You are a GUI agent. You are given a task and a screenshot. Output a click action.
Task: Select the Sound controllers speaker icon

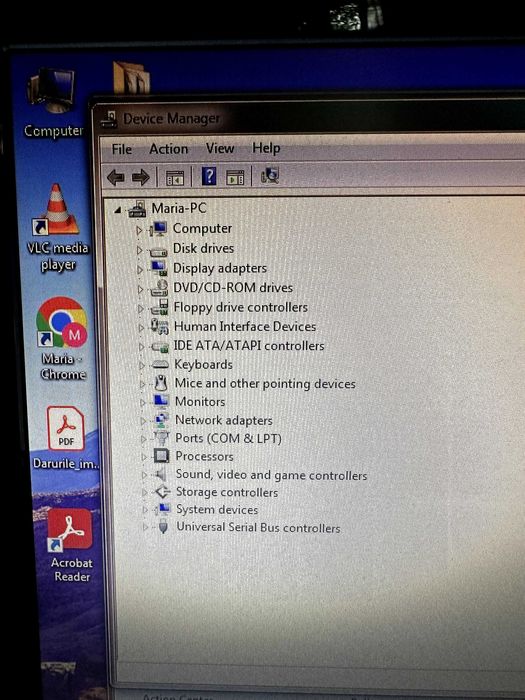pyautogui.click(x=161, y=474)
